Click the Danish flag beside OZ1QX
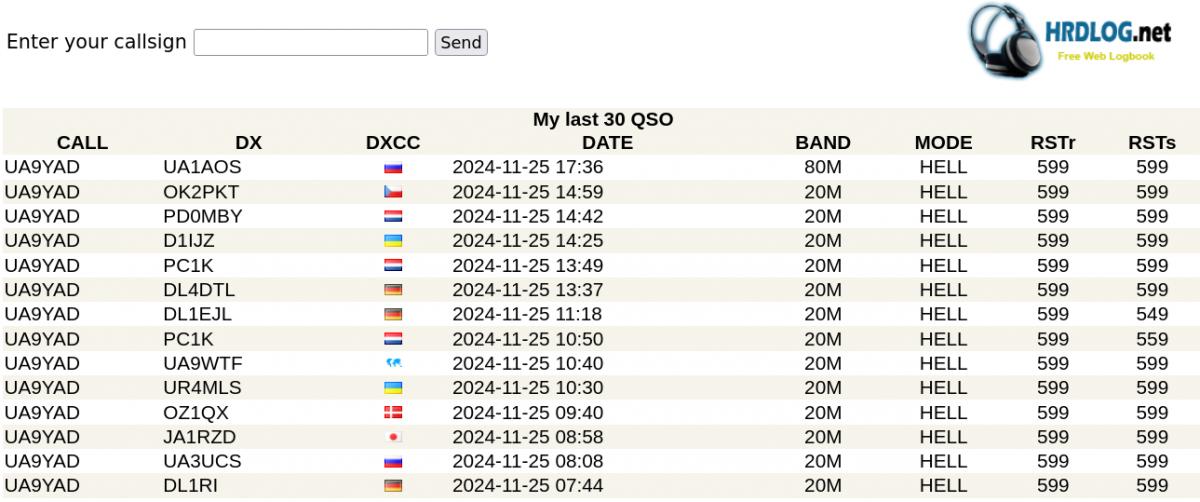 tap(393, 413)
